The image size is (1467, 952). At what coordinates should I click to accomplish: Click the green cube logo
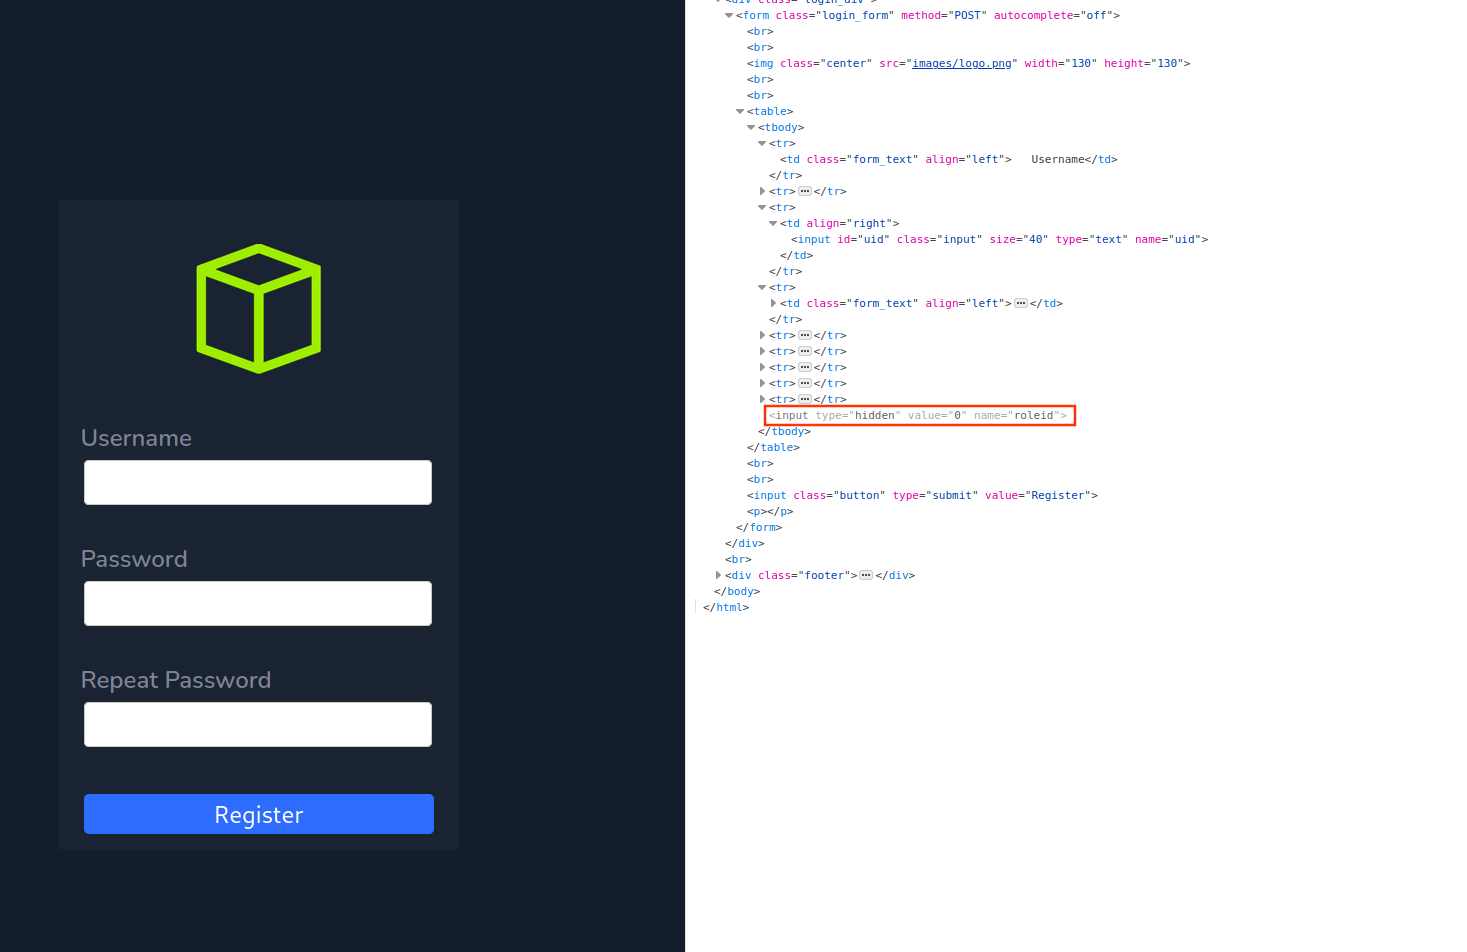(x=258, y=308)
